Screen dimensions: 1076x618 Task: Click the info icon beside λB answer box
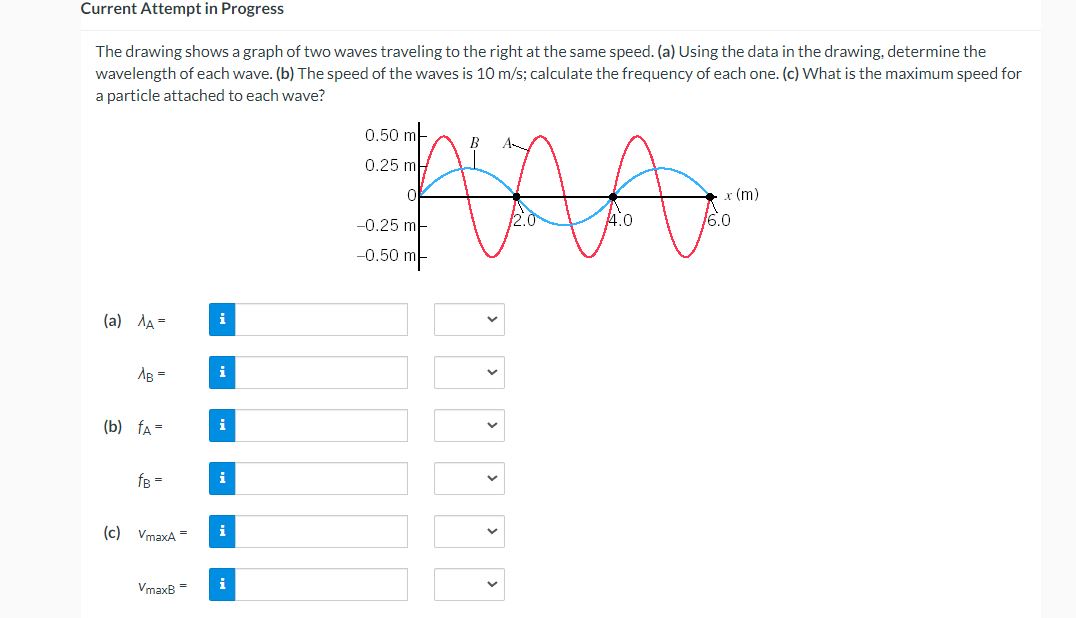click(x=221, y=372)
